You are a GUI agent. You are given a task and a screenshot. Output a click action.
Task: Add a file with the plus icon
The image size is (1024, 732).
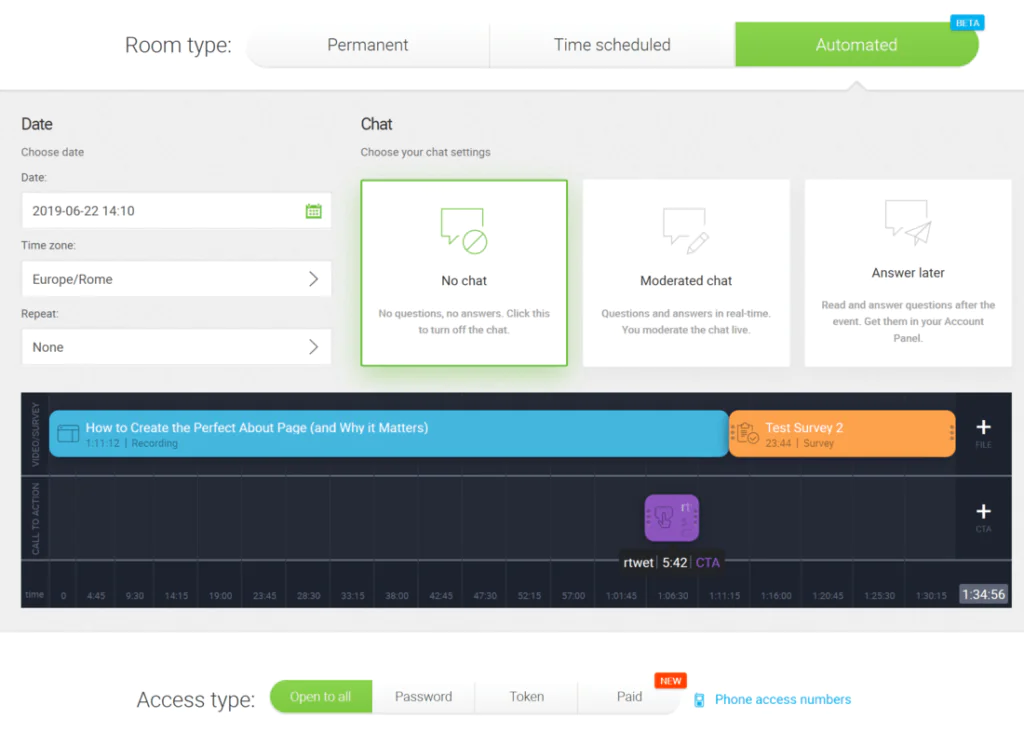click(983, 428)
